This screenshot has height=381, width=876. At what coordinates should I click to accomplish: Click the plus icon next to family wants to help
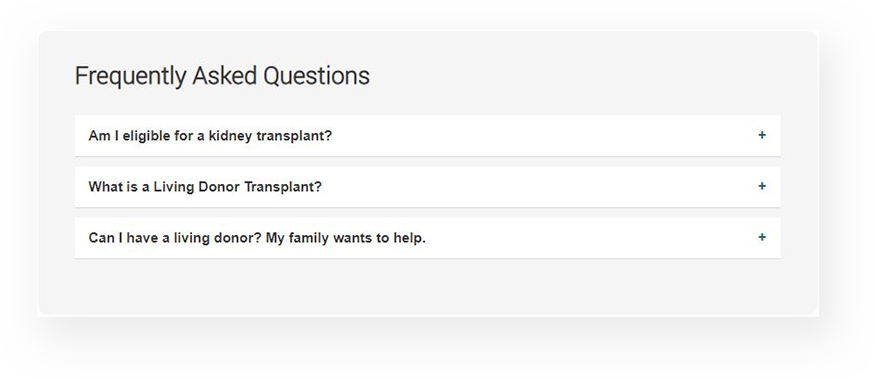[761, 237]
